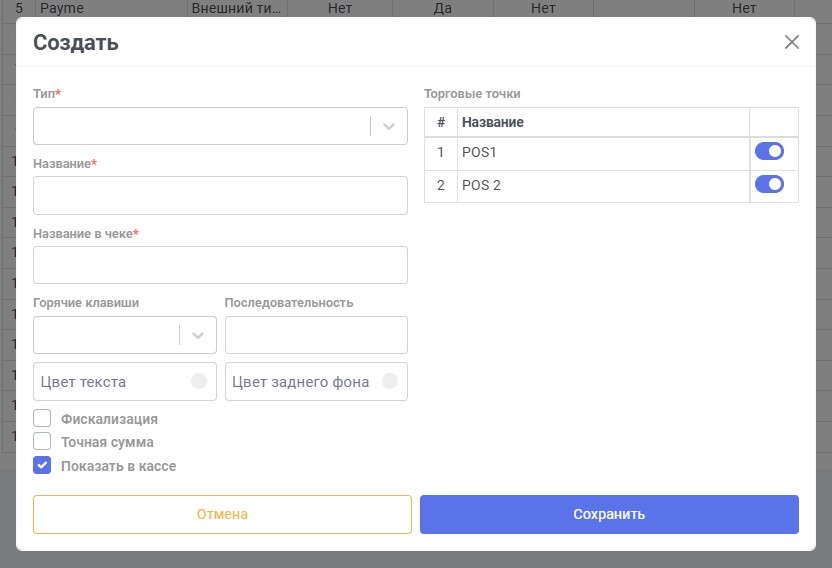Click the Название input field
The image size is (832, 568).
(x=220, y=195)
